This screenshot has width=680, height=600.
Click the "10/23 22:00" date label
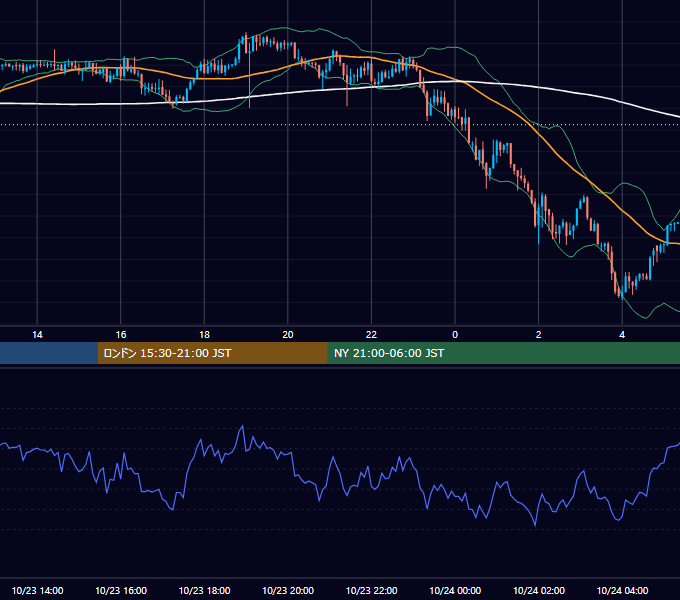click(371, 590)
